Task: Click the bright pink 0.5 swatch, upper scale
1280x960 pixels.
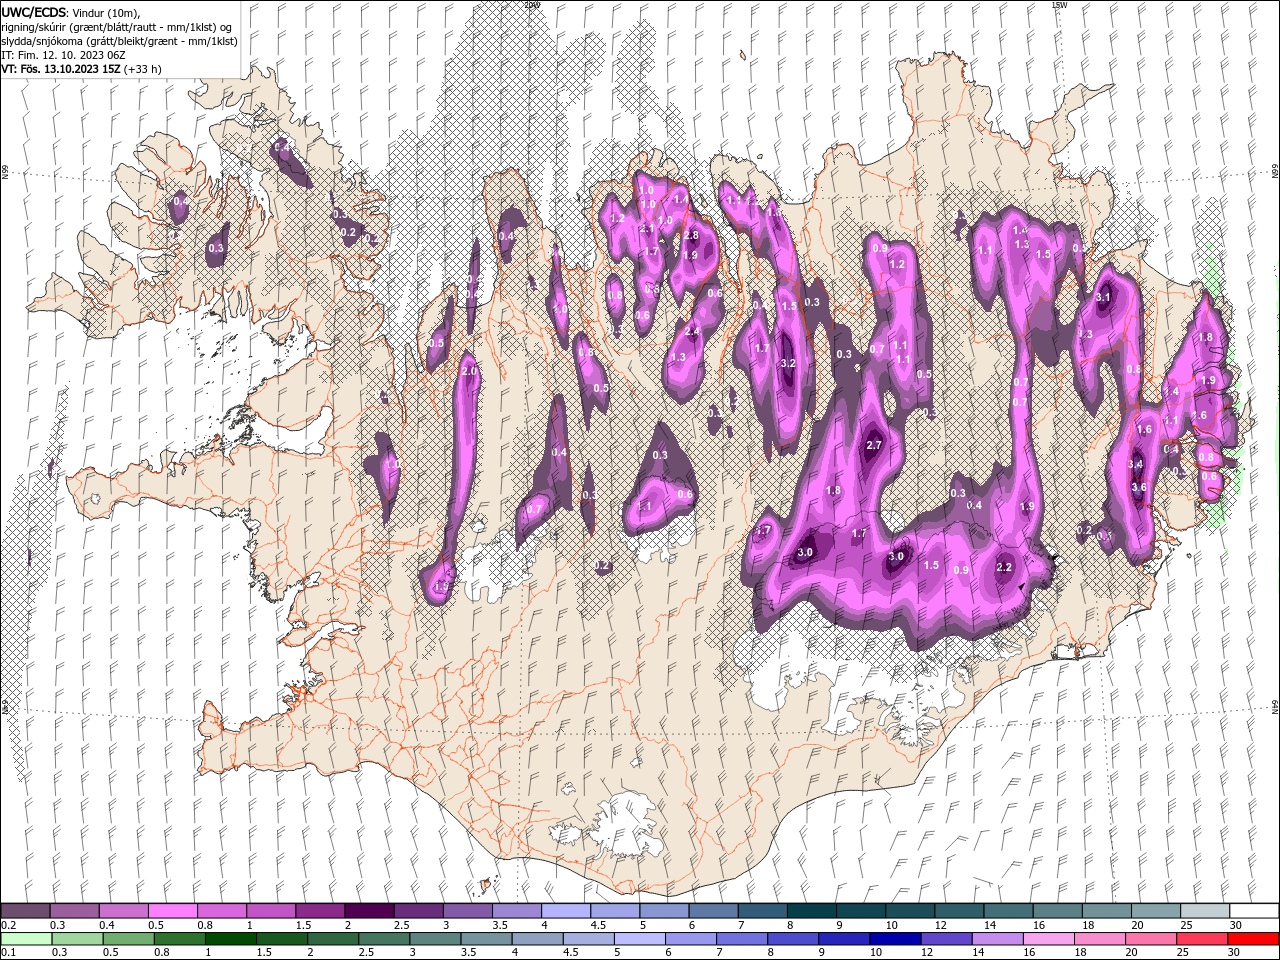Action: [172, 911]
